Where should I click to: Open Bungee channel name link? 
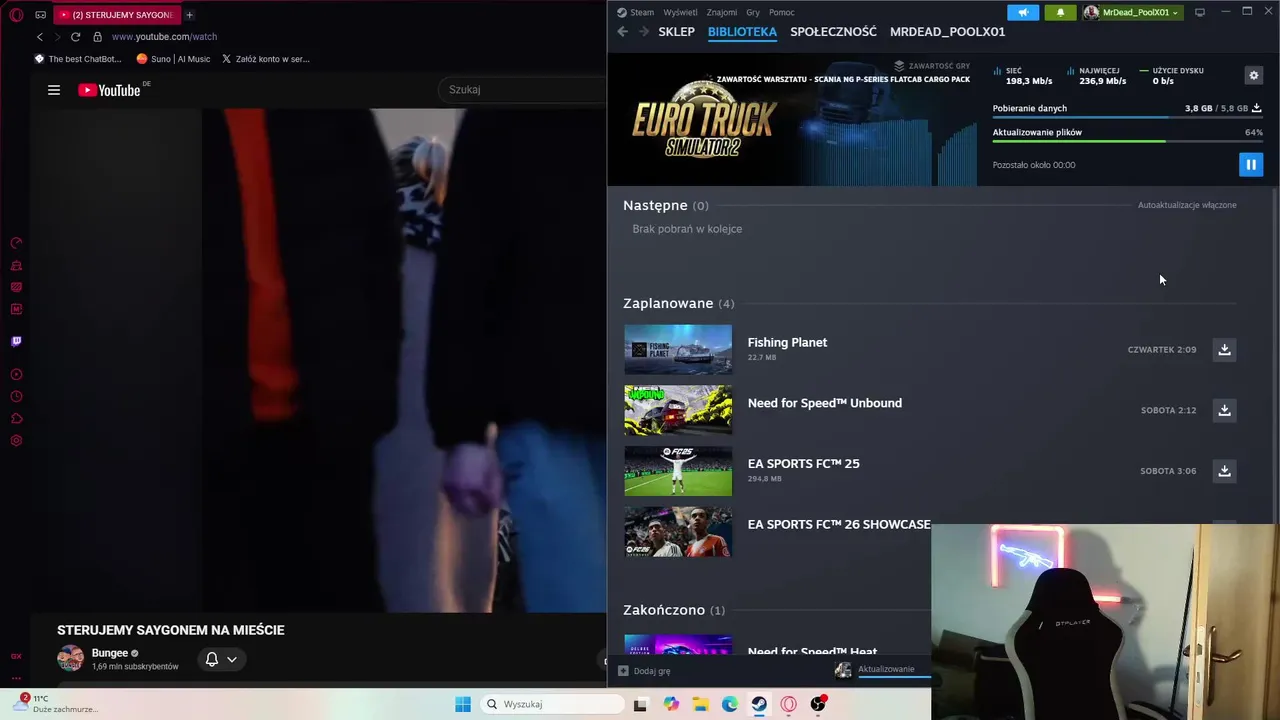click(110, 653)
